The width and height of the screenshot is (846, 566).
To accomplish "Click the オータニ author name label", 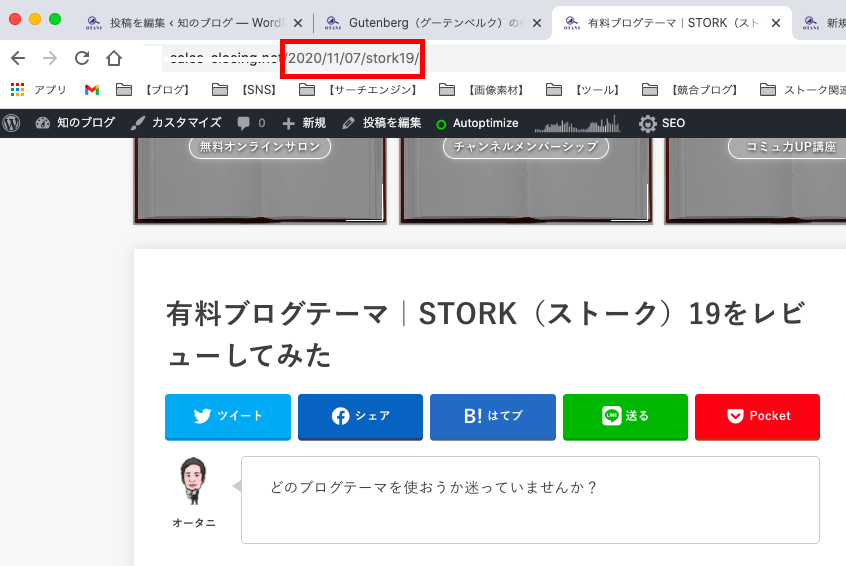I will point(194,523).
